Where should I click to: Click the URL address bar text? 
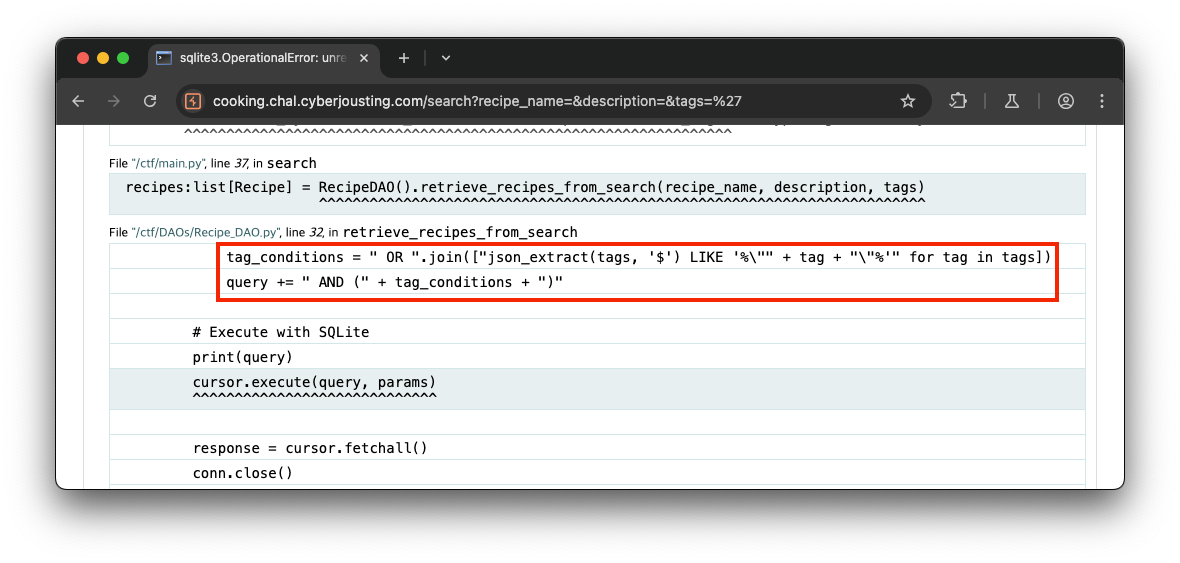477,101
